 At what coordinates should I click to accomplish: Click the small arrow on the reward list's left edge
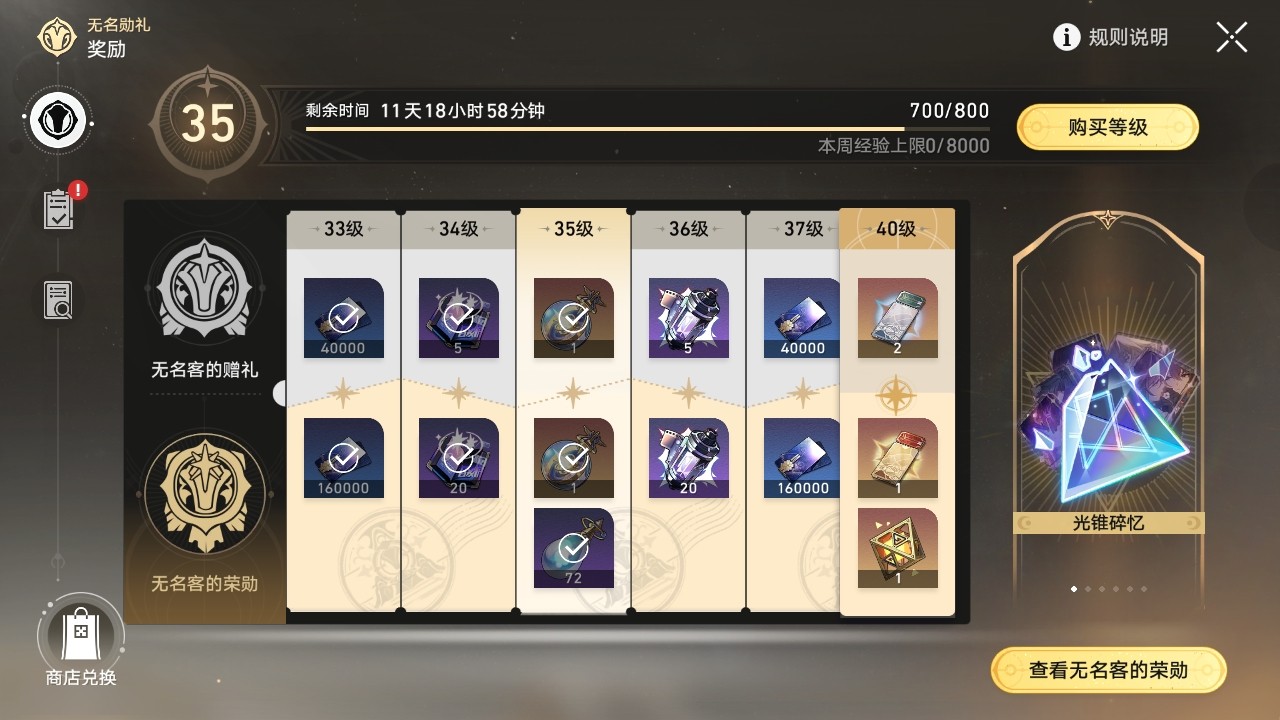click(279, 393)
